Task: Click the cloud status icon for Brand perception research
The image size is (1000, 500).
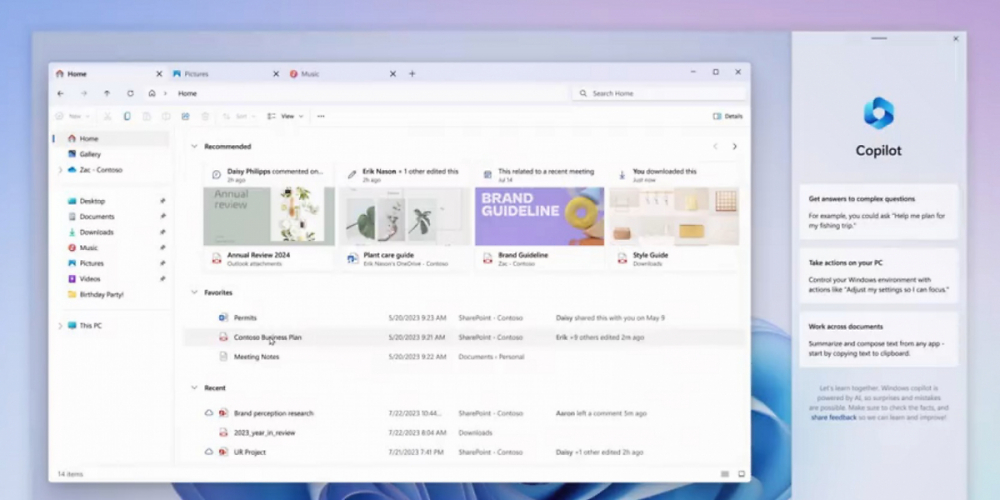Action: tap(209, 413)
